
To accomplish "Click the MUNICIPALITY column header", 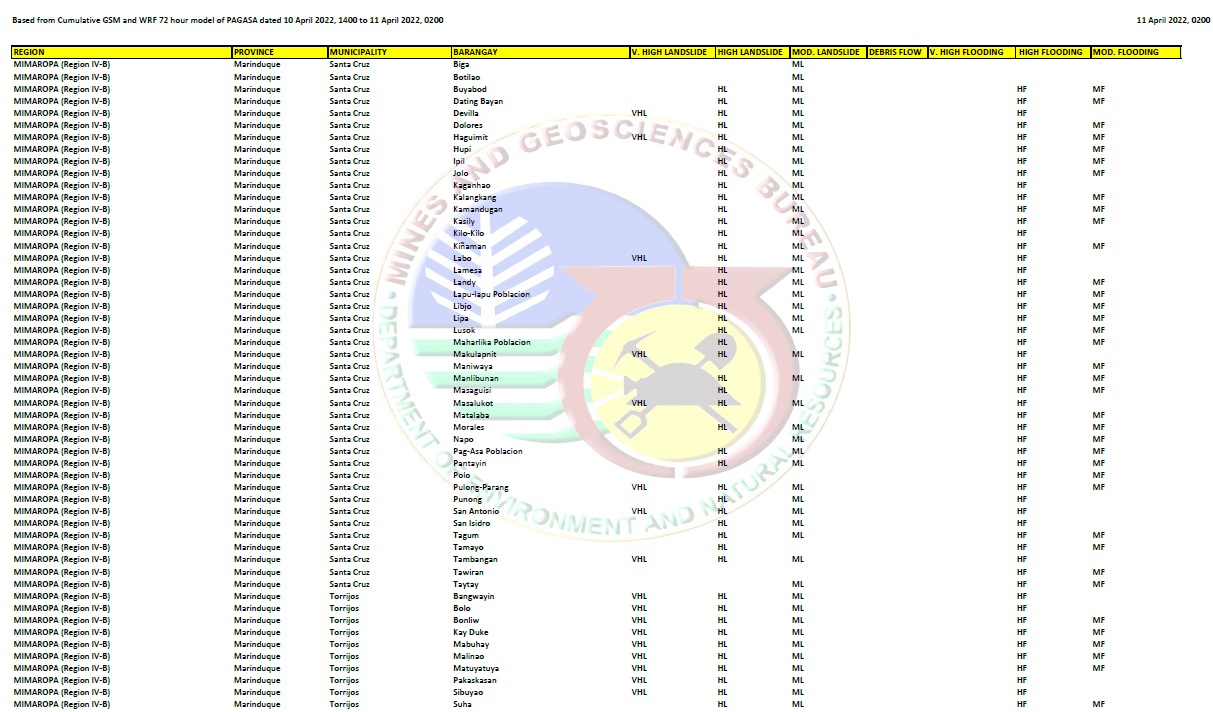I will (x=389, y=52).
